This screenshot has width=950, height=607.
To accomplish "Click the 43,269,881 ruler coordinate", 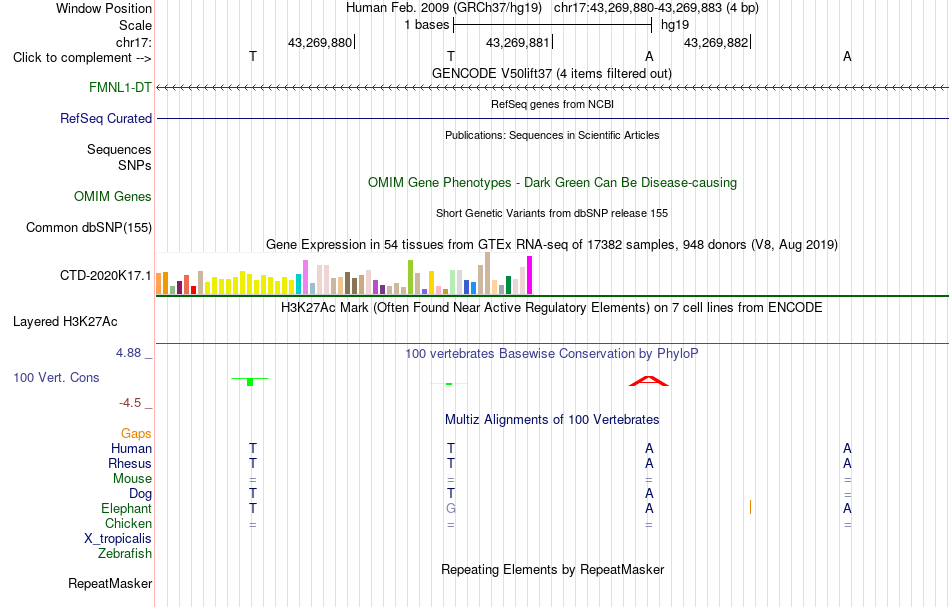I will coord(517,42).
